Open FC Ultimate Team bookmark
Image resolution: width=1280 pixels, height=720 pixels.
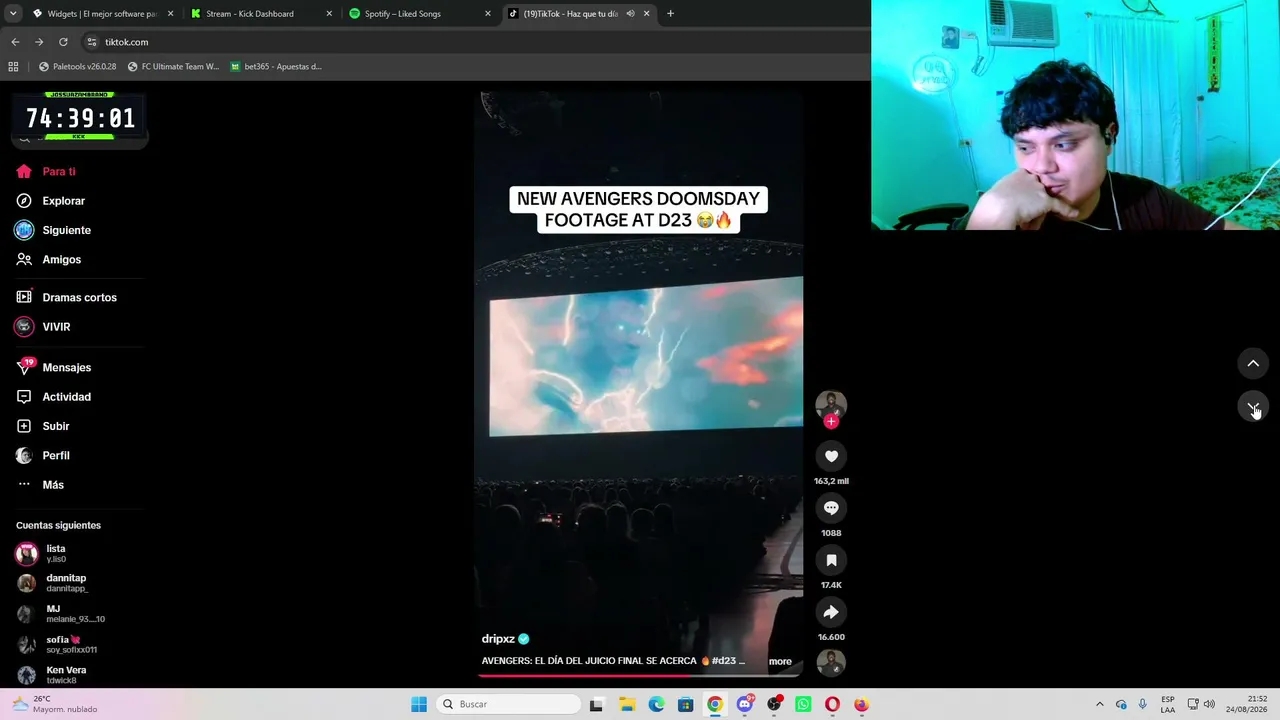pos(173,67)
